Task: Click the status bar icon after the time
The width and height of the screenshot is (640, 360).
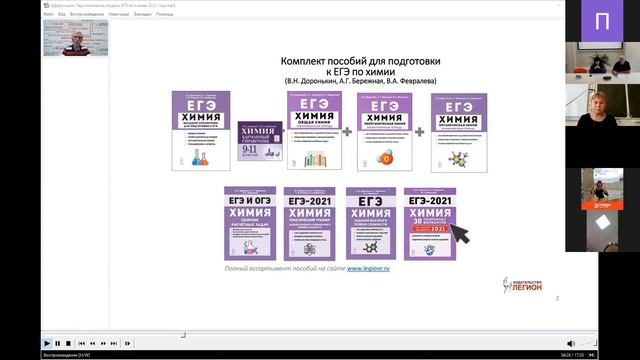Action: pyautogui.click(x=591, y=355)
